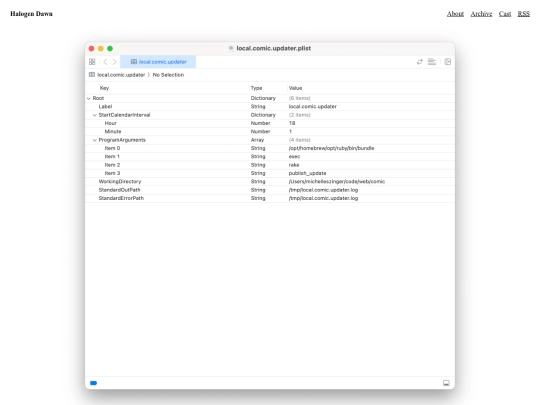
Task: Select the WorkingDirectory key
Action: click(120, 181)
